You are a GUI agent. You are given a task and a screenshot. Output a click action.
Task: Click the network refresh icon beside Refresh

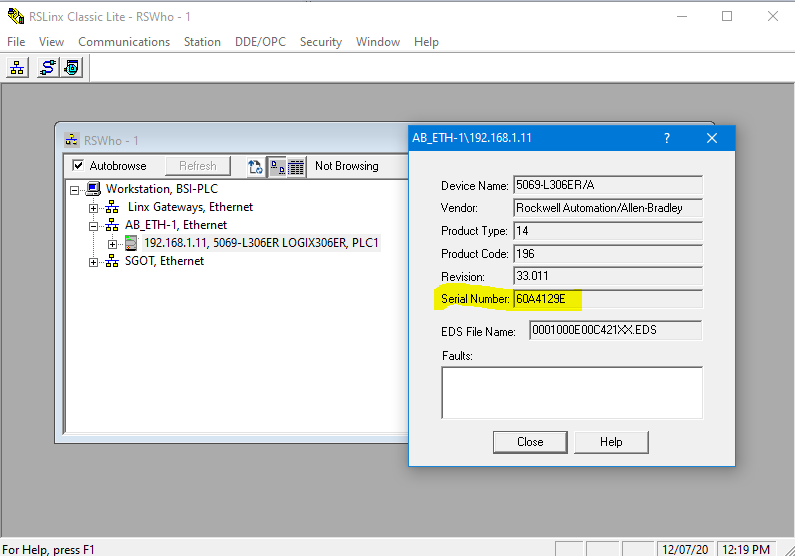pyautogui.click(x=256, y=166)
